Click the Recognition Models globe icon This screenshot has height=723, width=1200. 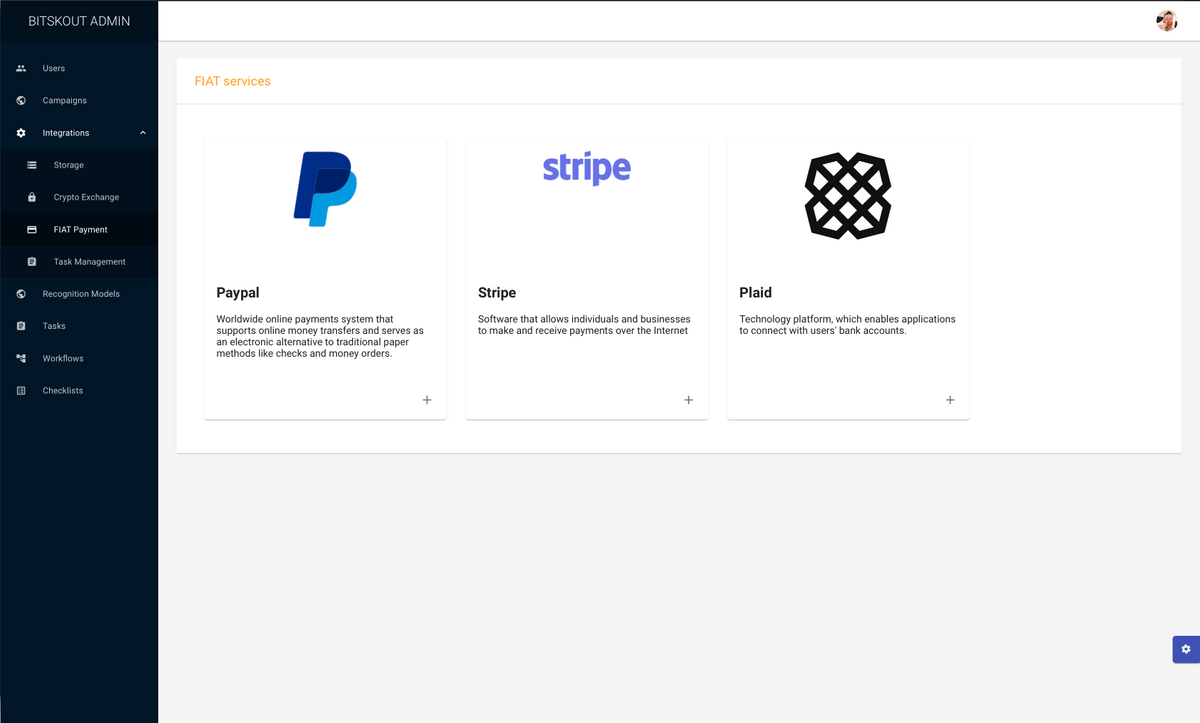[x=21, y=294]
